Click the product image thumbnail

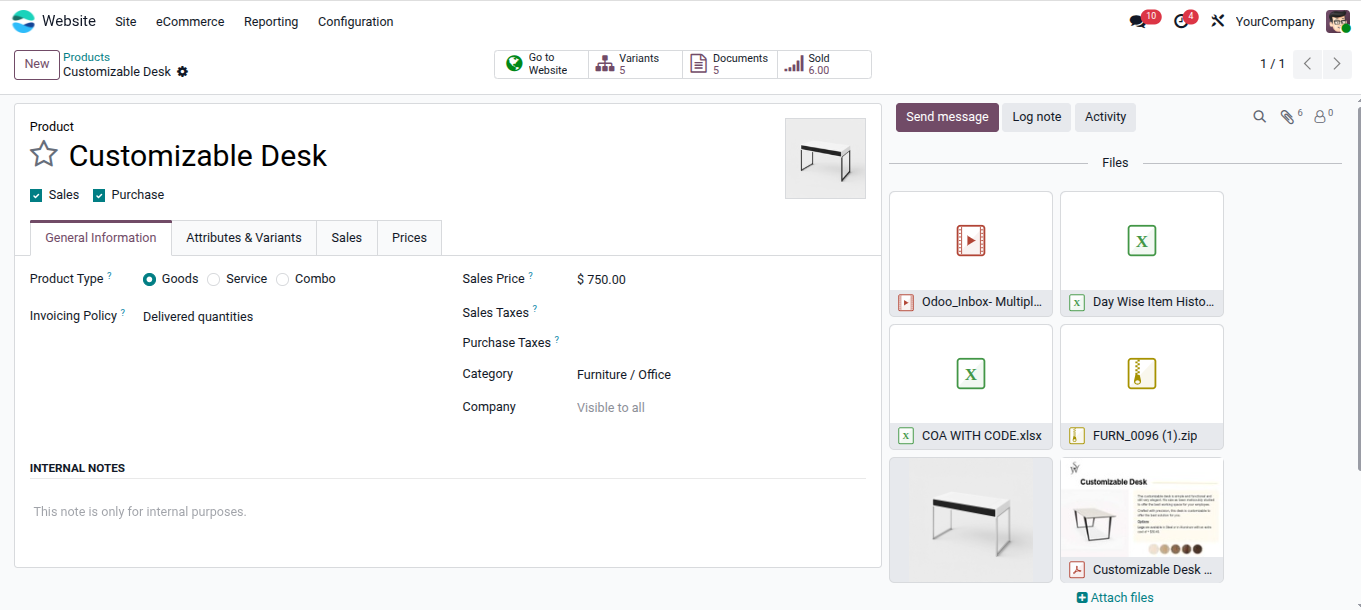[x=825, y=158]
